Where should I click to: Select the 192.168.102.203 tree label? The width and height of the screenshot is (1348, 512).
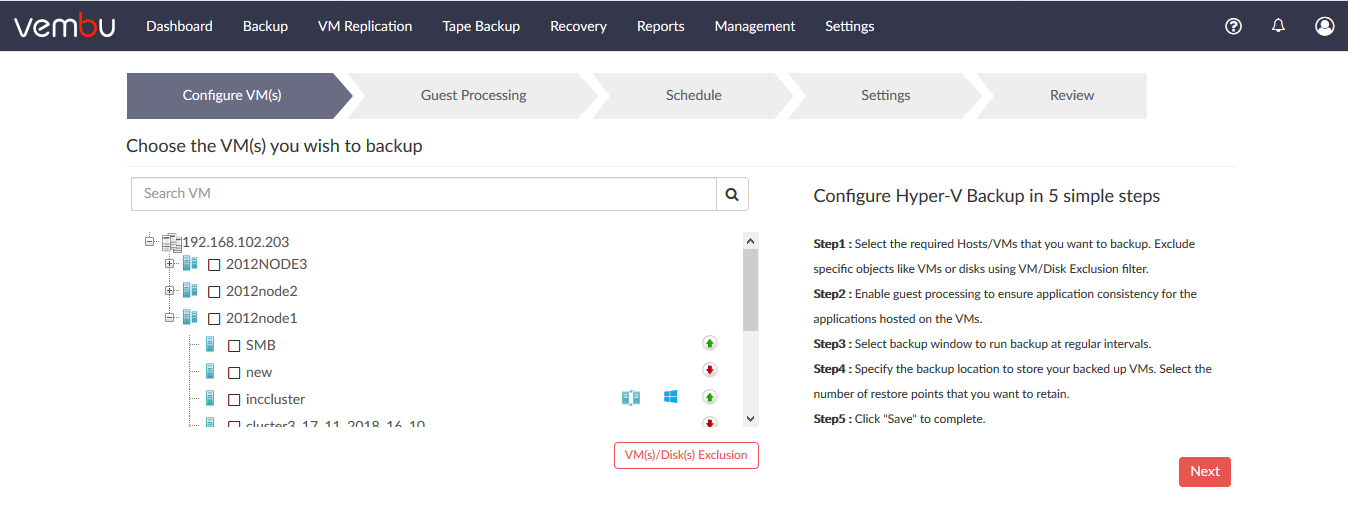(236, 242)
